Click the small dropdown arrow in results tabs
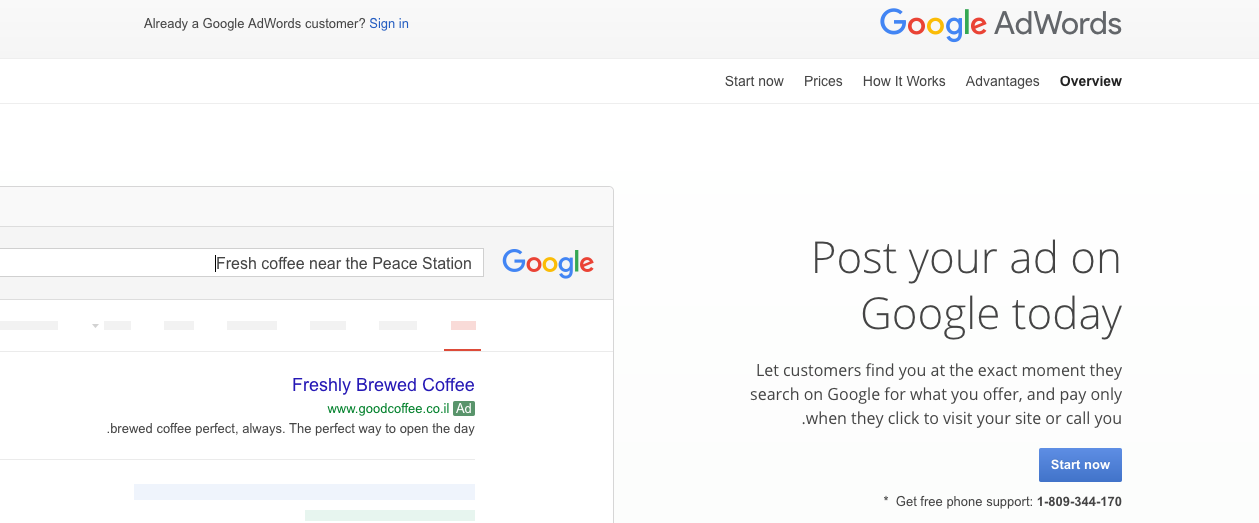1259x523 pixels. 96,325
